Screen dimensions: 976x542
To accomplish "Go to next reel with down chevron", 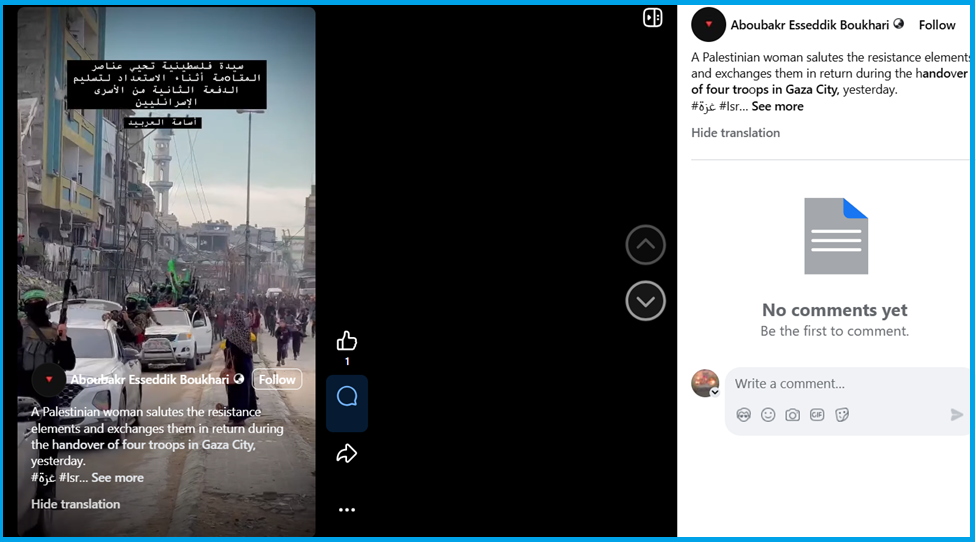I will coord(645,300).
